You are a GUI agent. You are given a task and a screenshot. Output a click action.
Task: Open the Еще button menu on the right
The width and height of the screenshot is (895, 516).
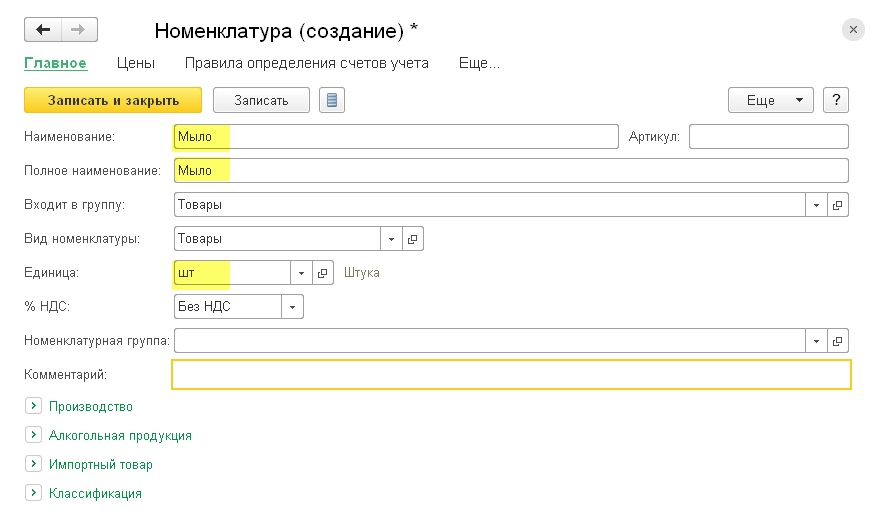(771, 100)
